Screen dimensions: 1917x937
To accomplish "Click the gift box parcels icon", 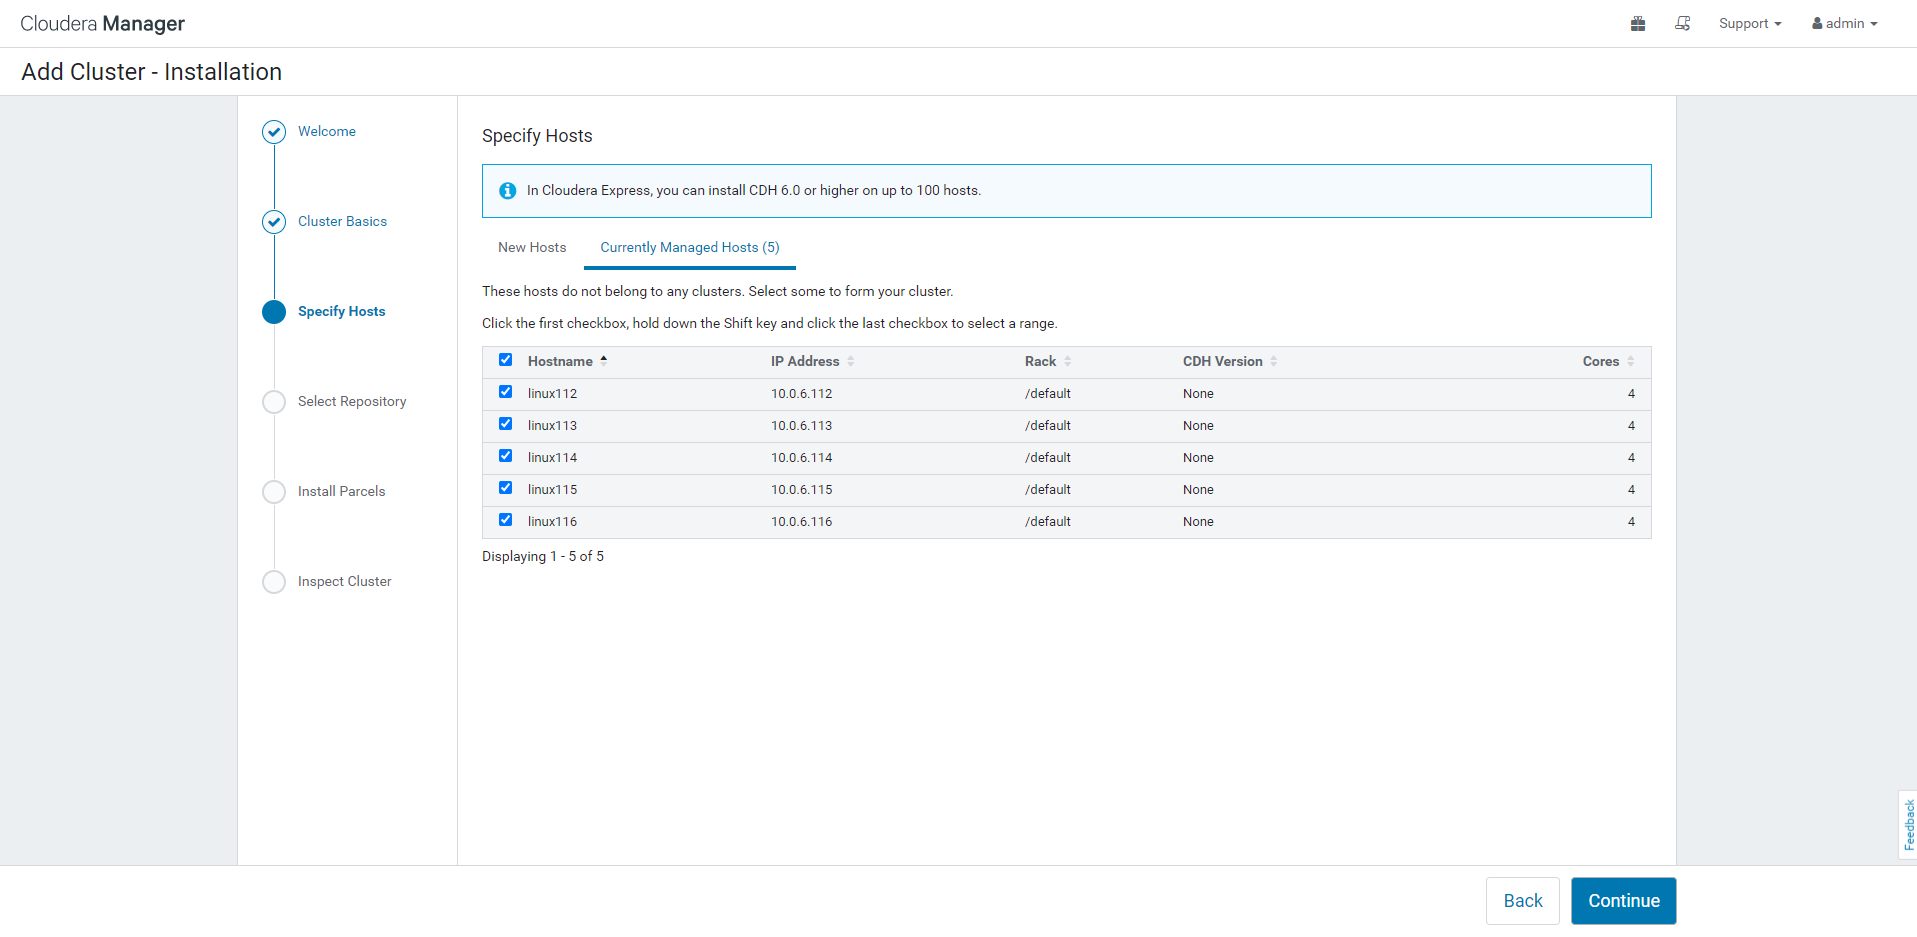I will coord(1637,24).
